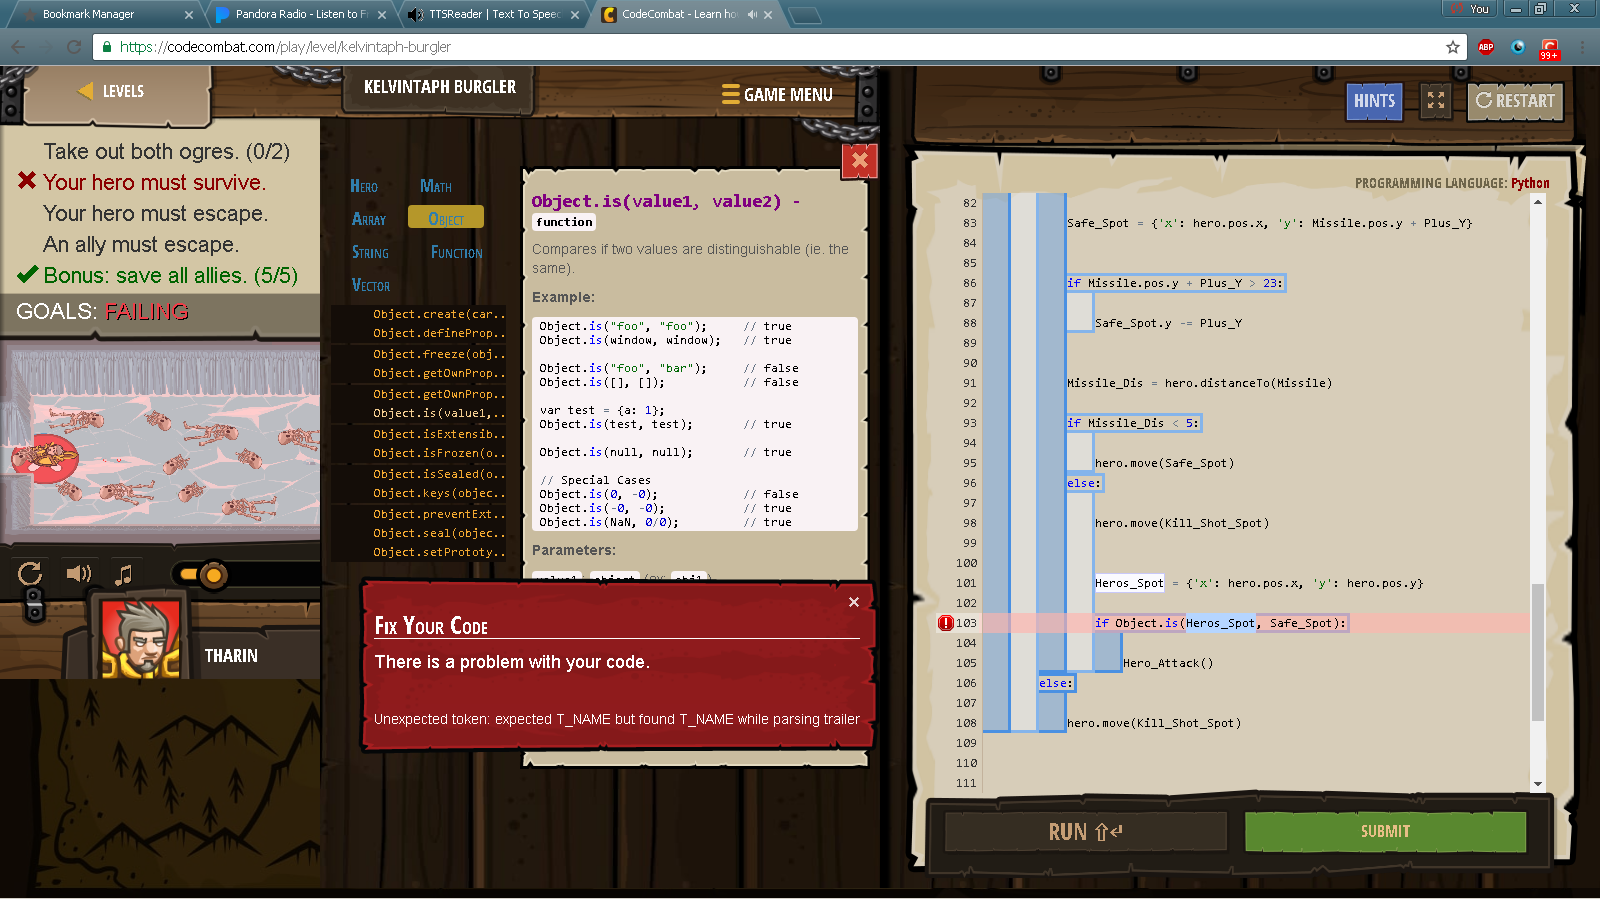The width and height of the screenshot is (1600, 900).
Task: Open Object.freeze entry
Action: tap(439, 354)
